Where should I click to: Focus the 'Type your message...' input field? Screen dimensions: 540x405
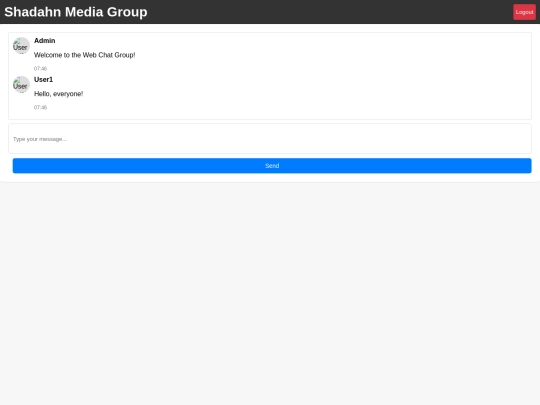click(x=270, y=139)
